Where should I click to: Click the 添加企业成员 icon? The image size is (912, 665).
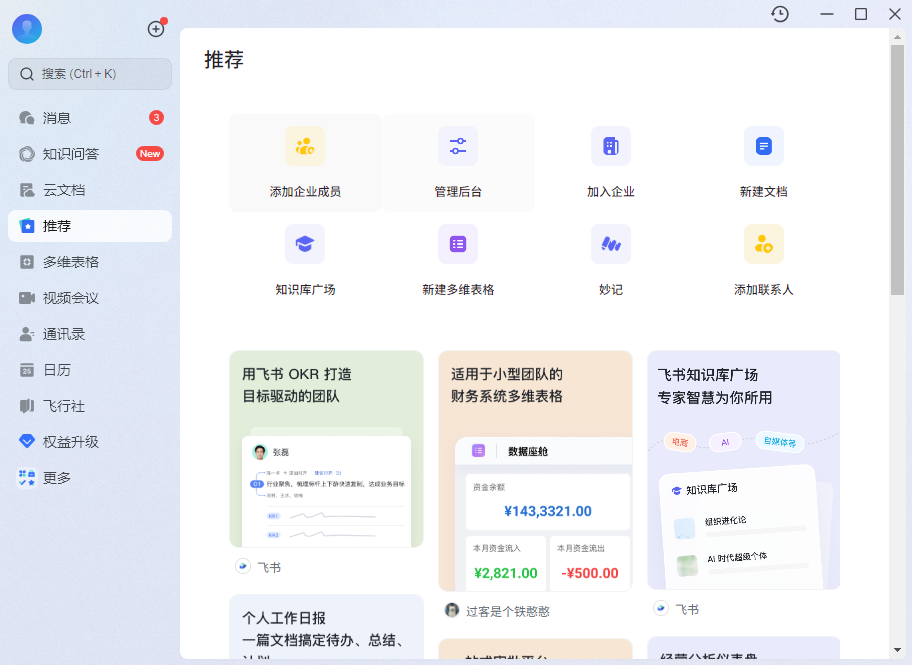pyautogui.click(x=305, y=146)
